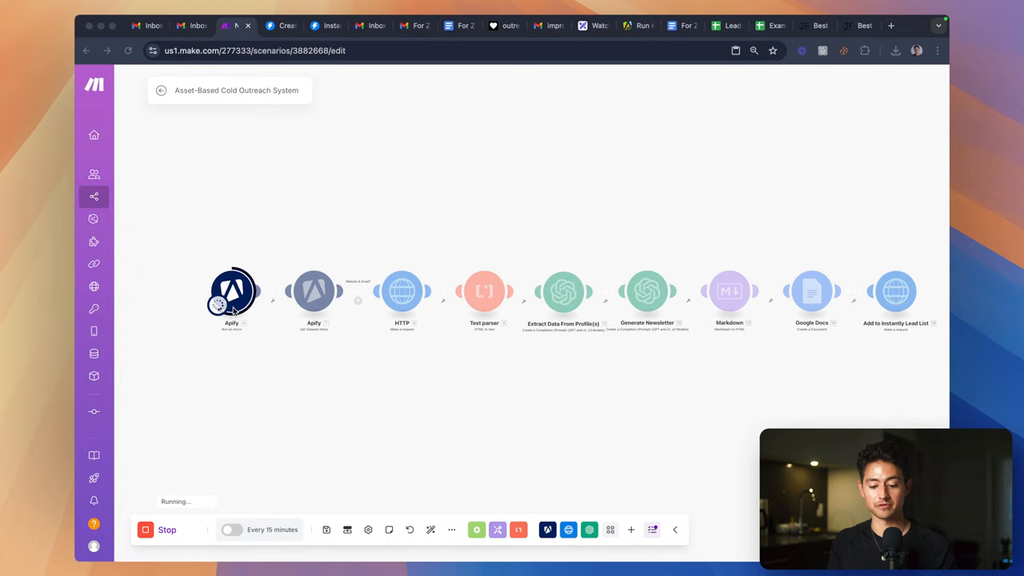Open Data structures cube icon in sidebar
This screenshot has width=1024, height=576.
94,376
